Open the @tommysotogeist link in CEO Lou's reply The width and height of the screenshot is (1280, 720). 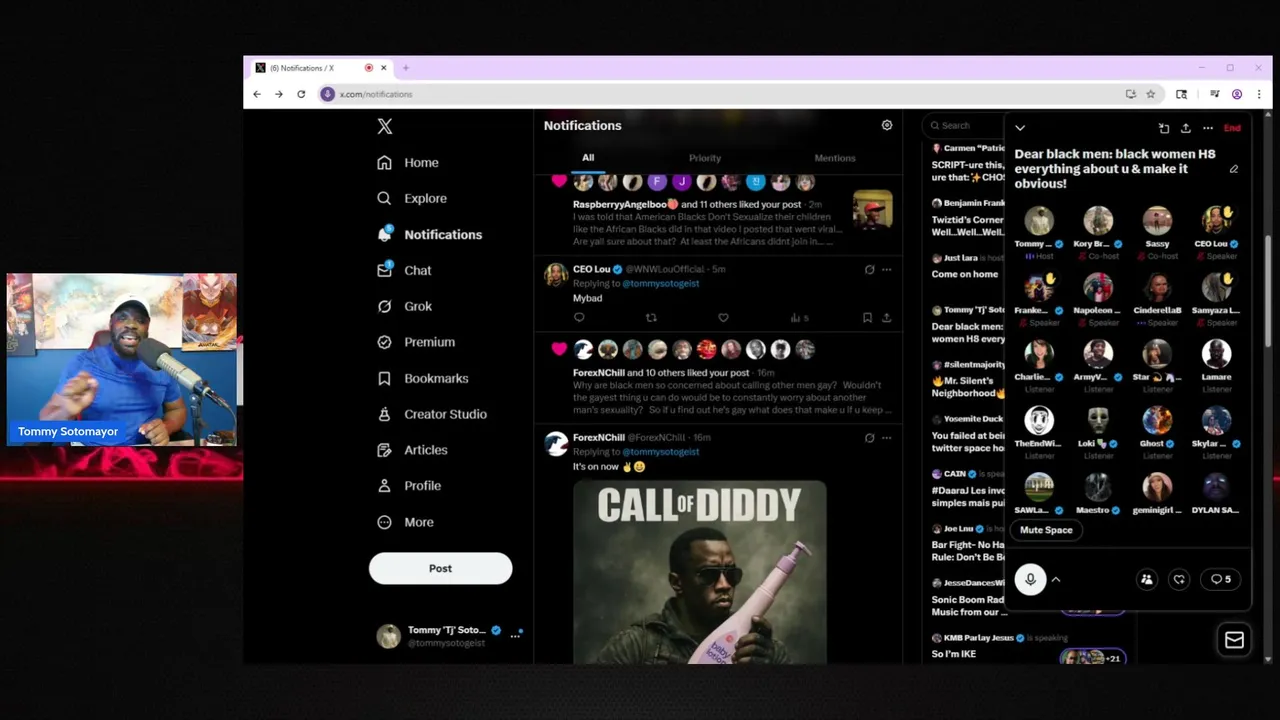pos(660,283)
